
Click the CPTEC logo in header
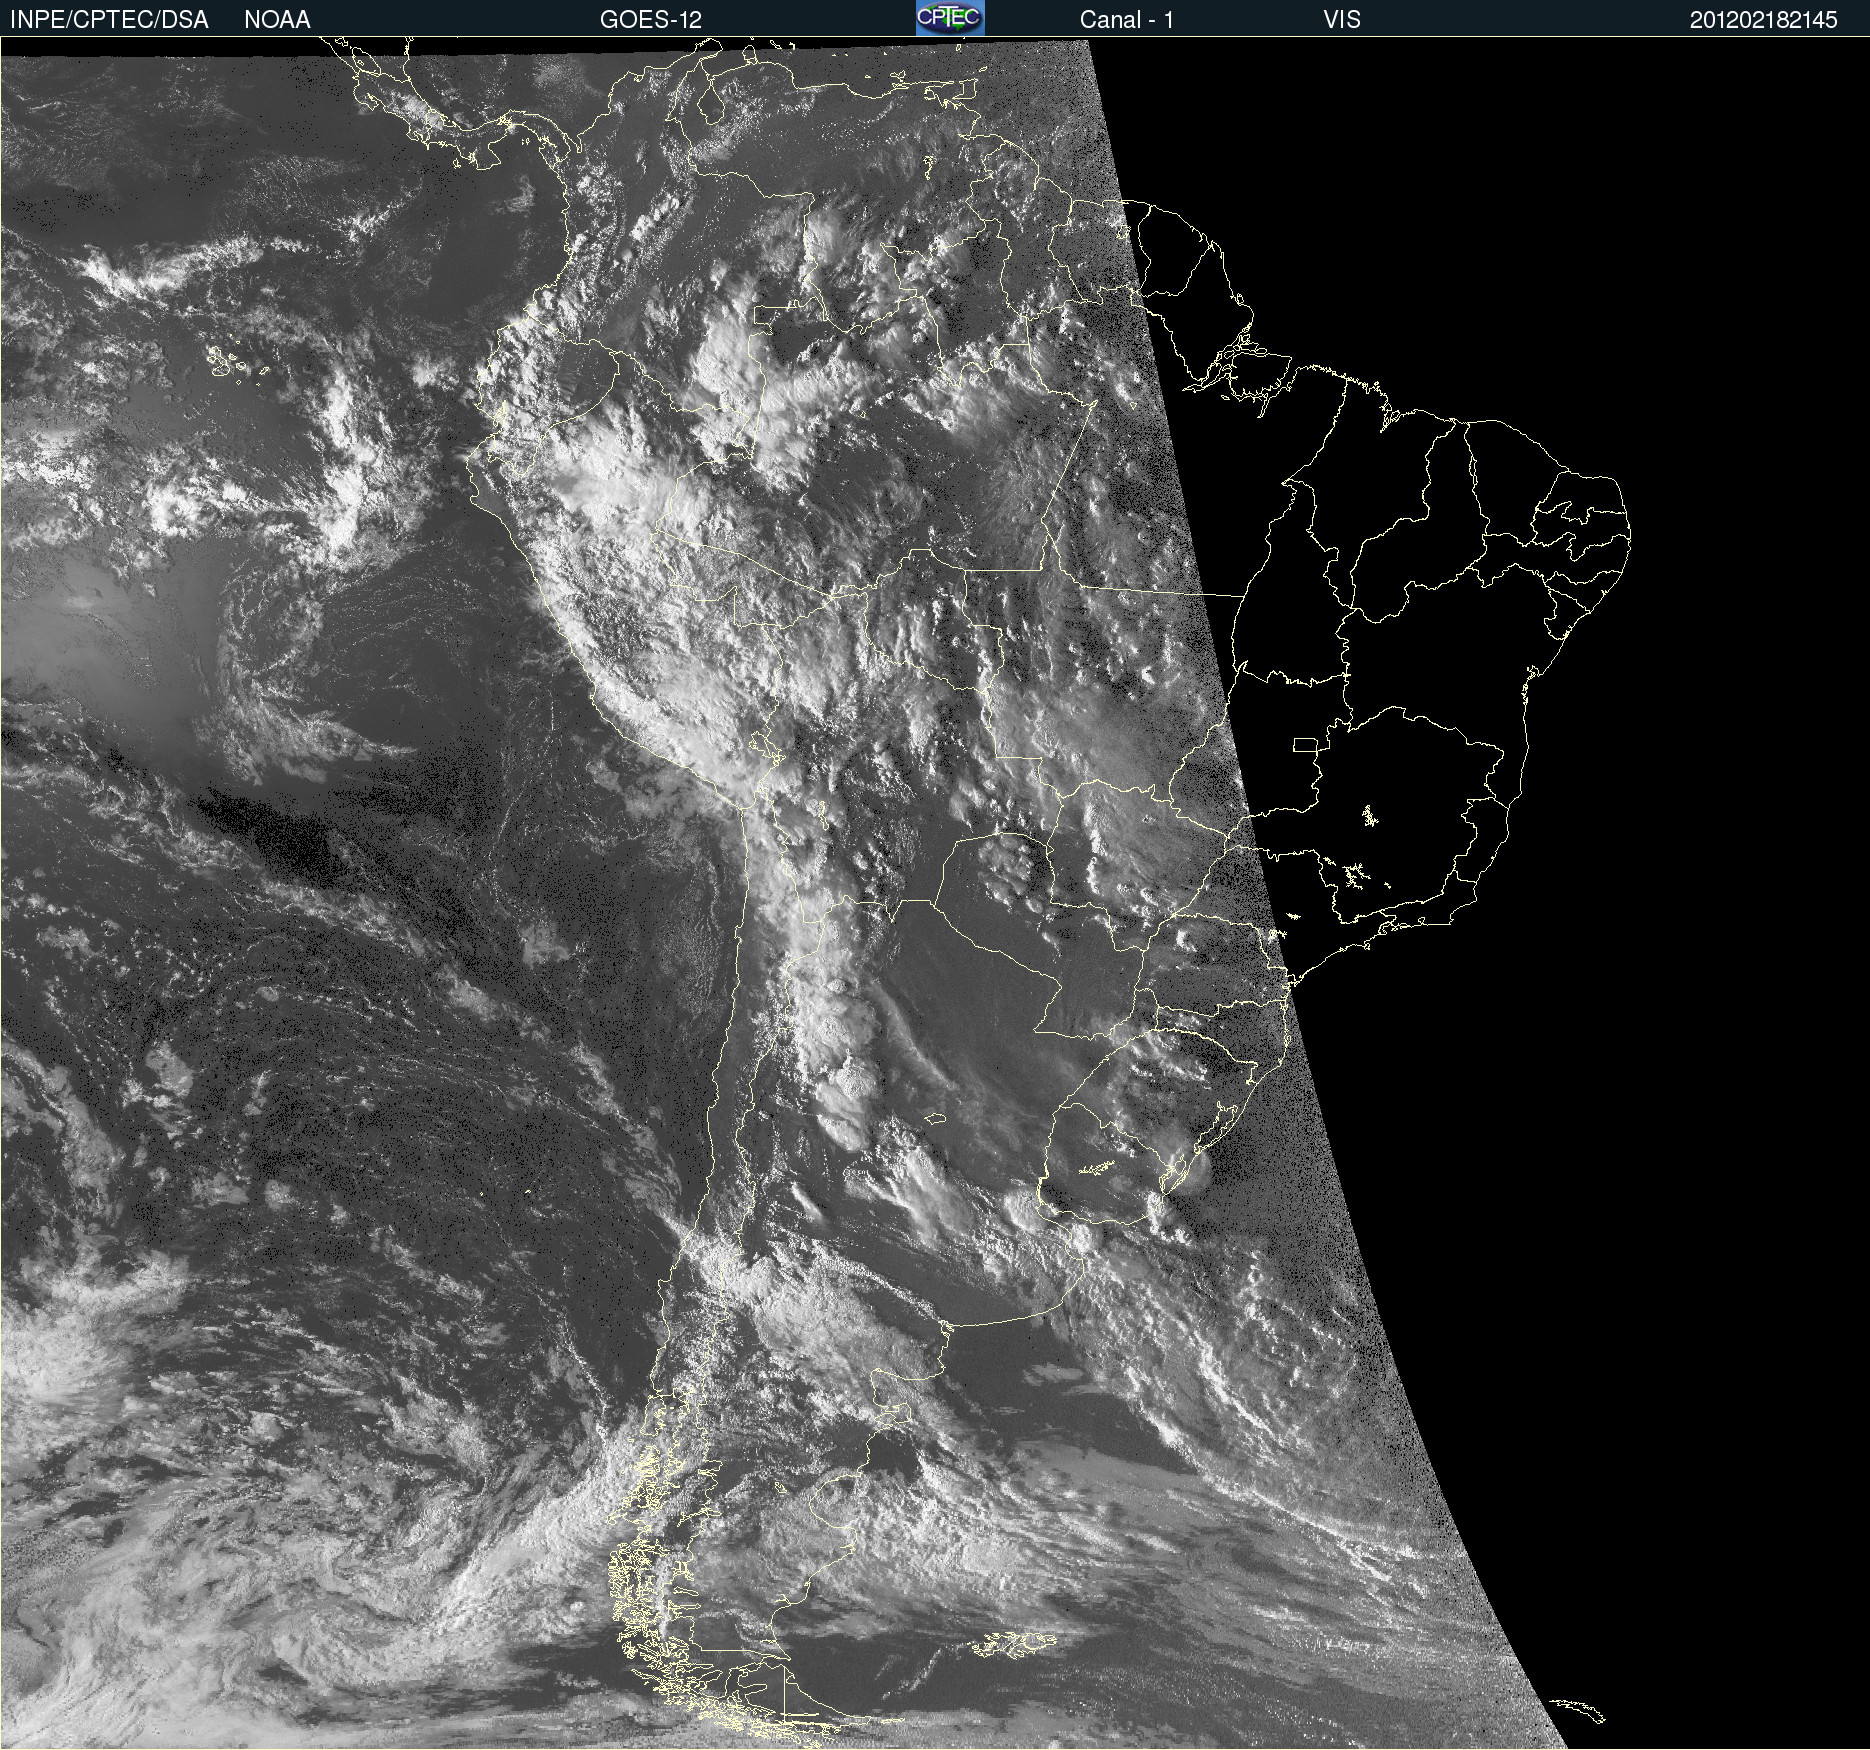pos(950,18)
